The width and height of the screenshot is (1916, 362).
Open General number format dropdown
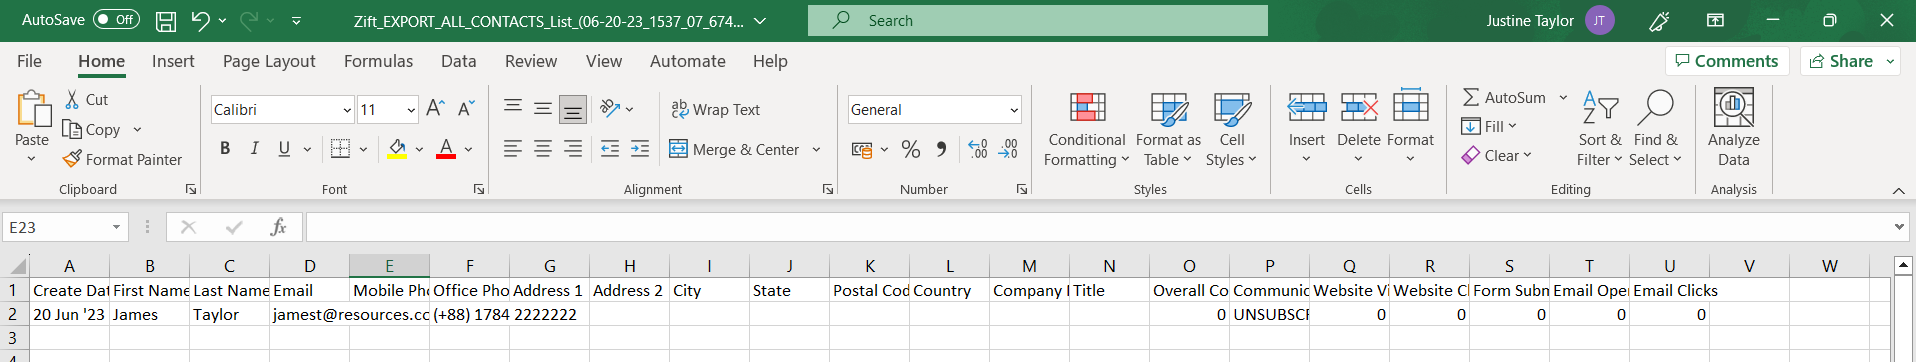[1014, 110]
